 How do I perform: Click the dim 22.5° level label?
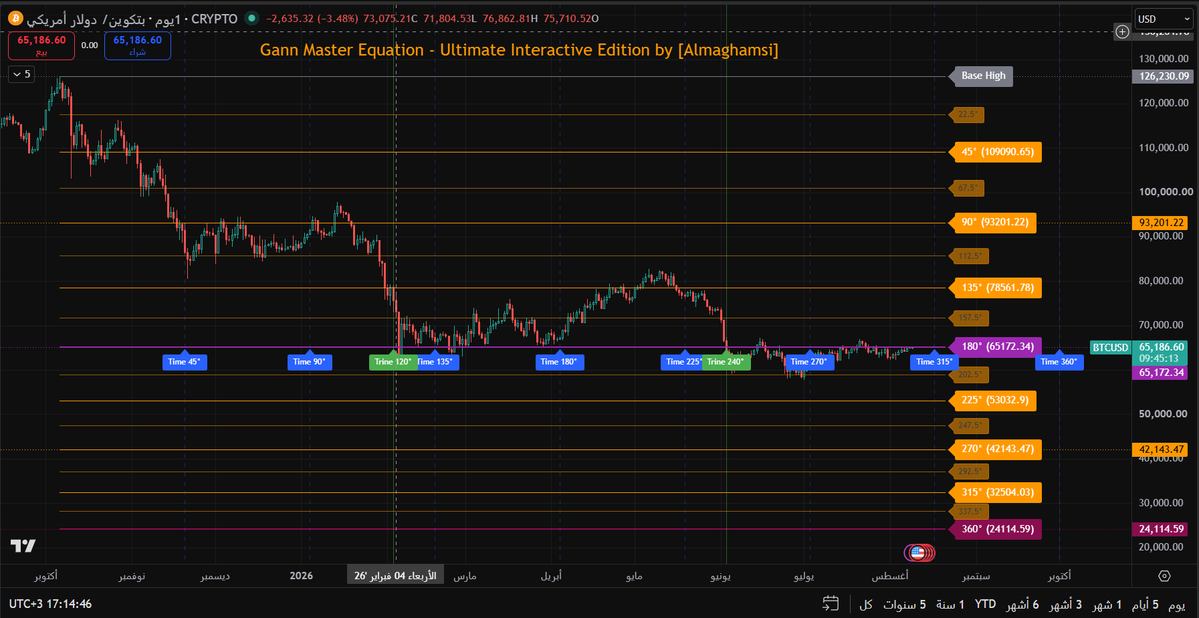pyautogui.click(x=967, y=115)
